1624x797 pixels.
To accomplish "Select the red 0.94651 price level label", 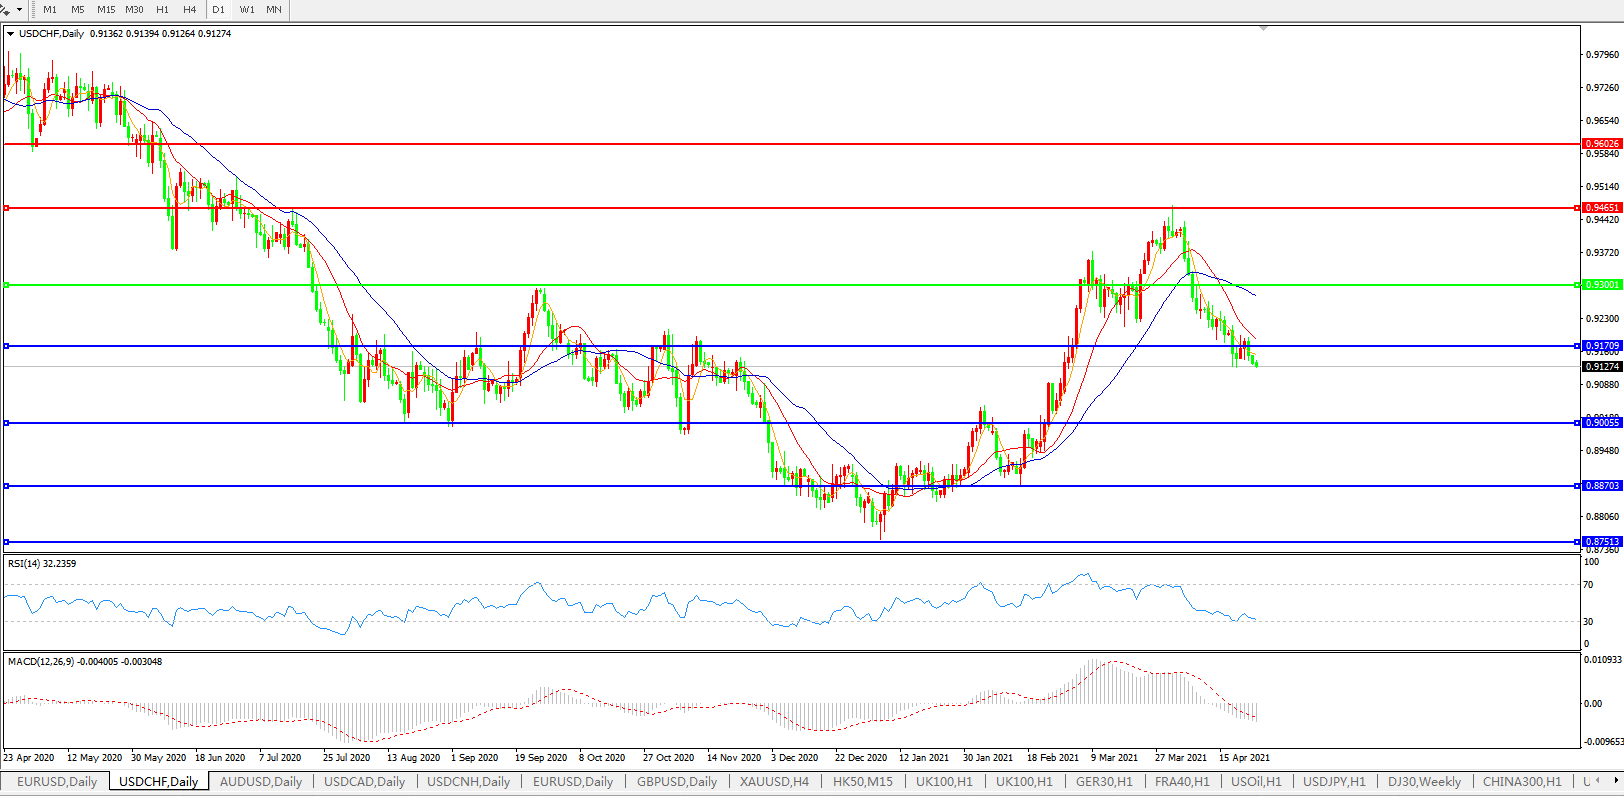I will tap(1602, 208).
